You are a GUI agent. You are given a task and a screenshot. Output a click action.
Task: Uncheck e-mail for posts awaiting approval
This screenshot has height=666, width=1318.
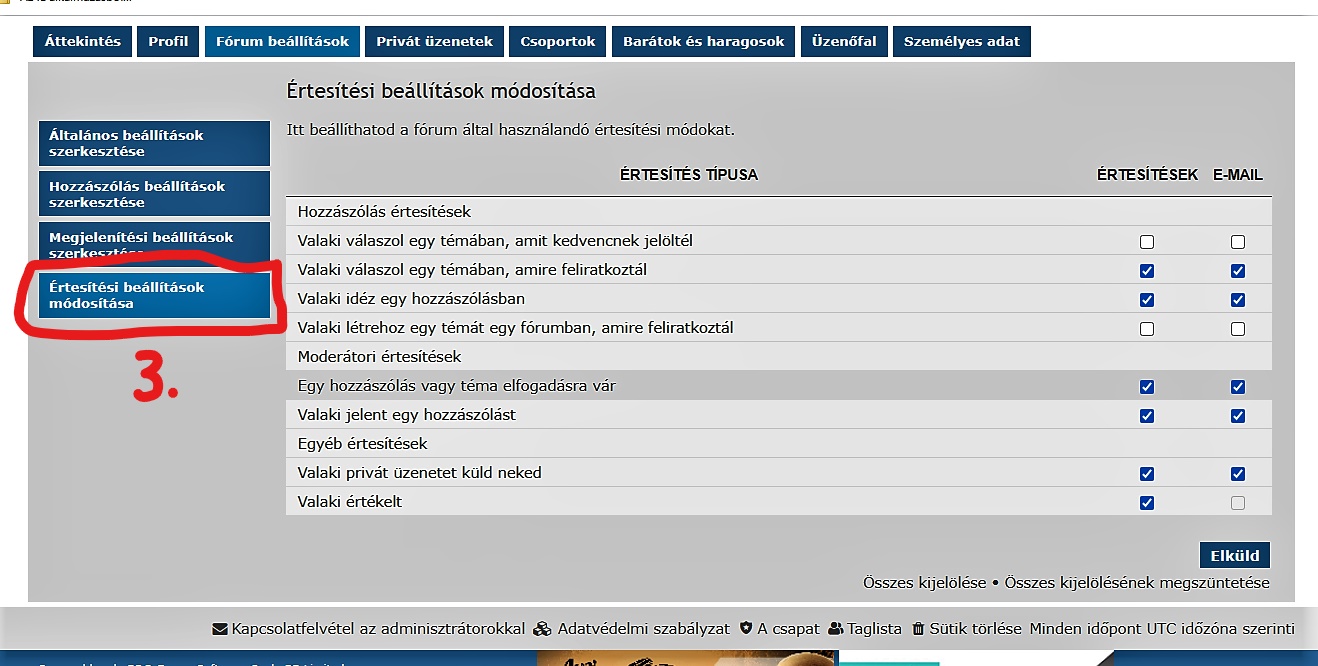(x=1237, y=386)
